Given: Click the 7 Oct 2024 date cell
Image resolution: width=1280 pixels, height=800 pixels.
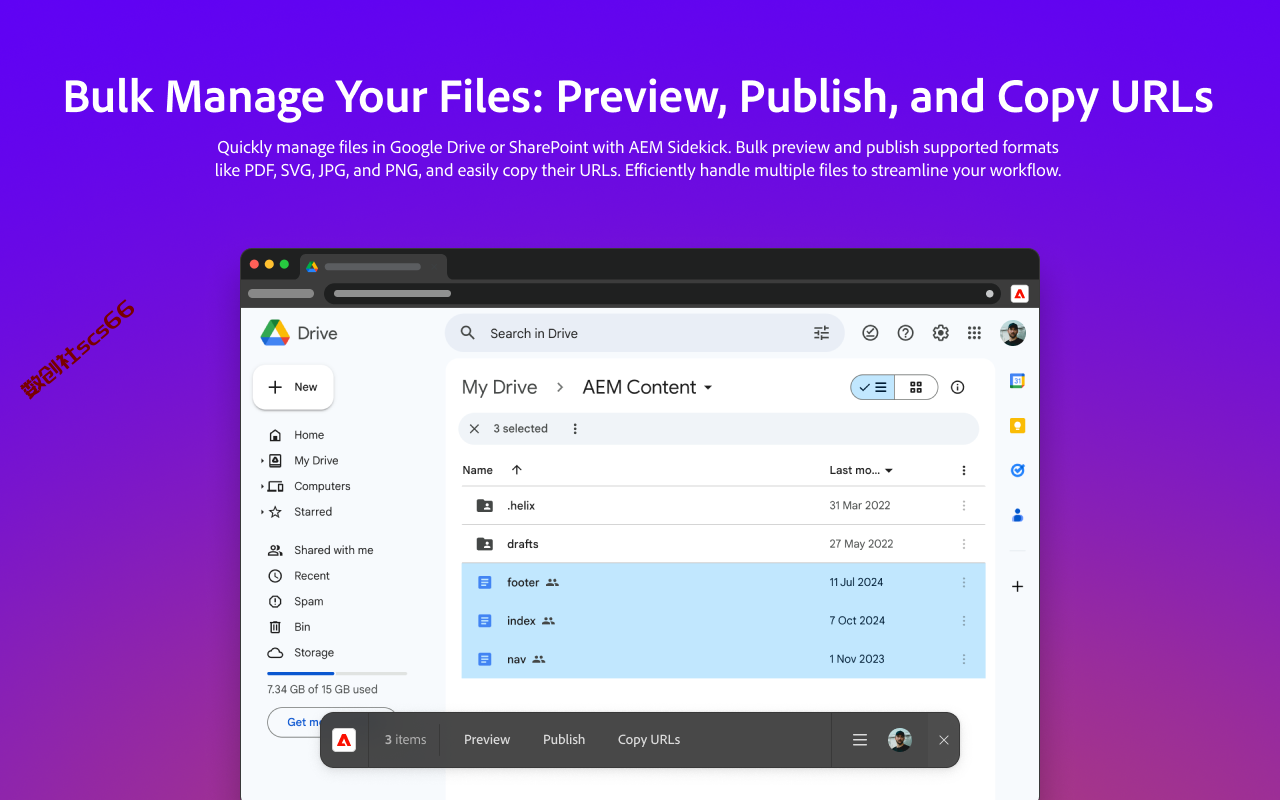Looking at the screenshot, I should coord(857,621).
